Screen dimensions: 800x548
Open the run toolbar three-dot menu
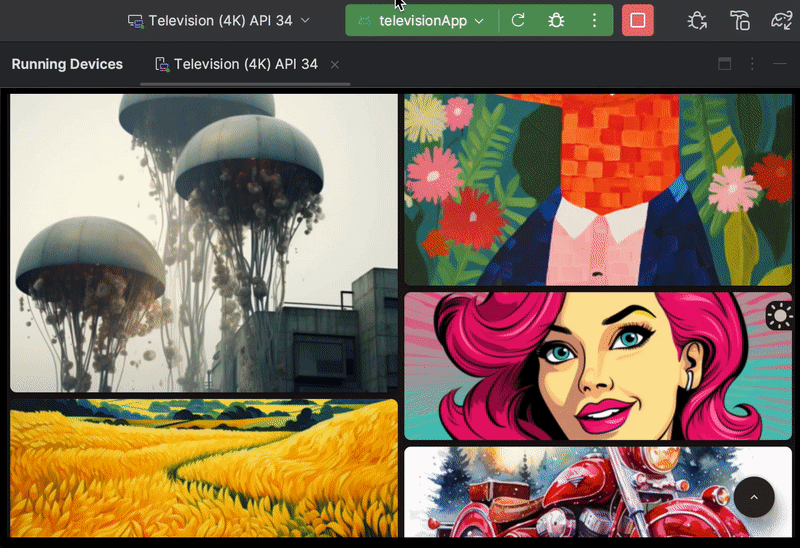tap(594, 20)
